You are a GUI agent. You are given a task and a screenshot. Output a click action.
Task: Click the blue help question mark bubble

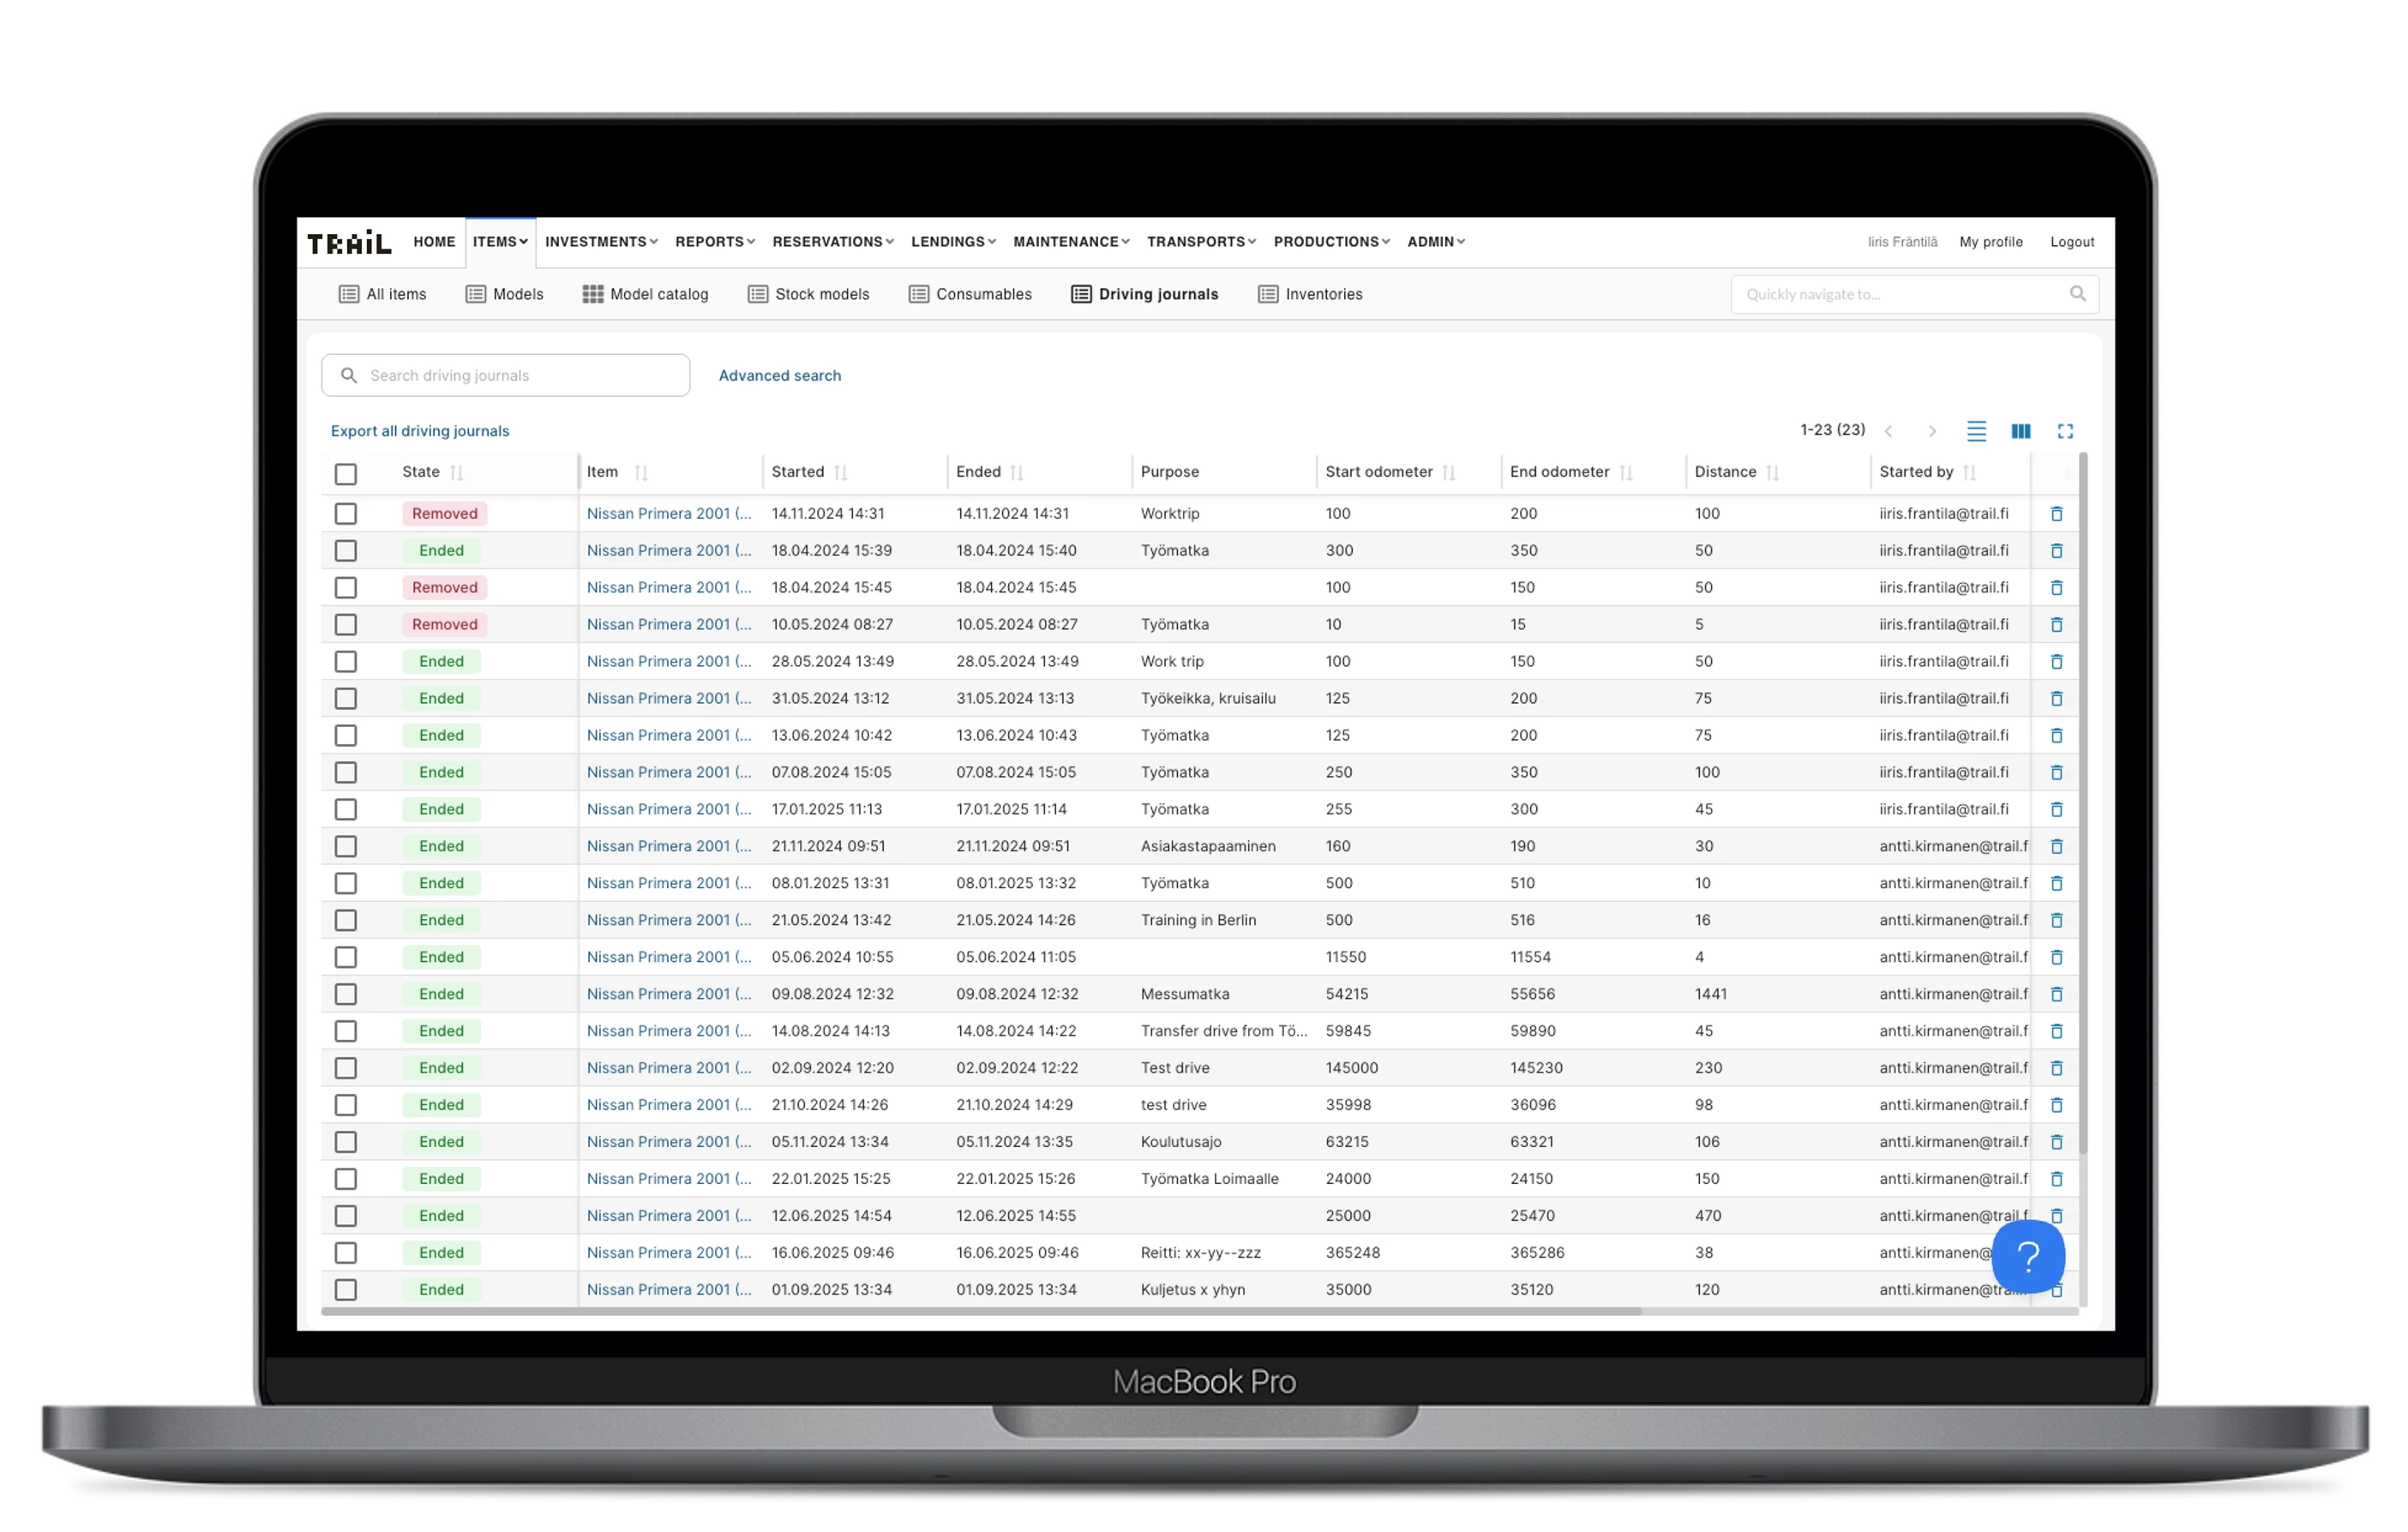click(2027, 1256)
